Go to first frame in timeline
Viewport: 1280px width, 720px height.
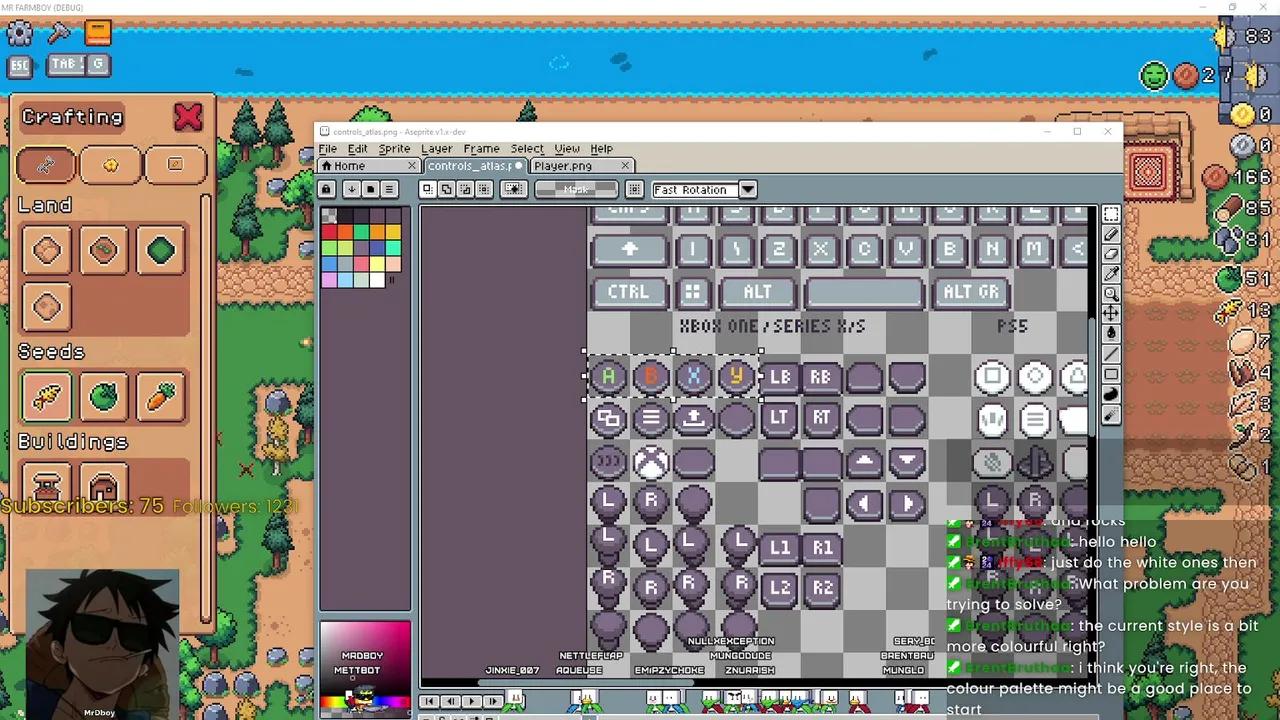430,702
